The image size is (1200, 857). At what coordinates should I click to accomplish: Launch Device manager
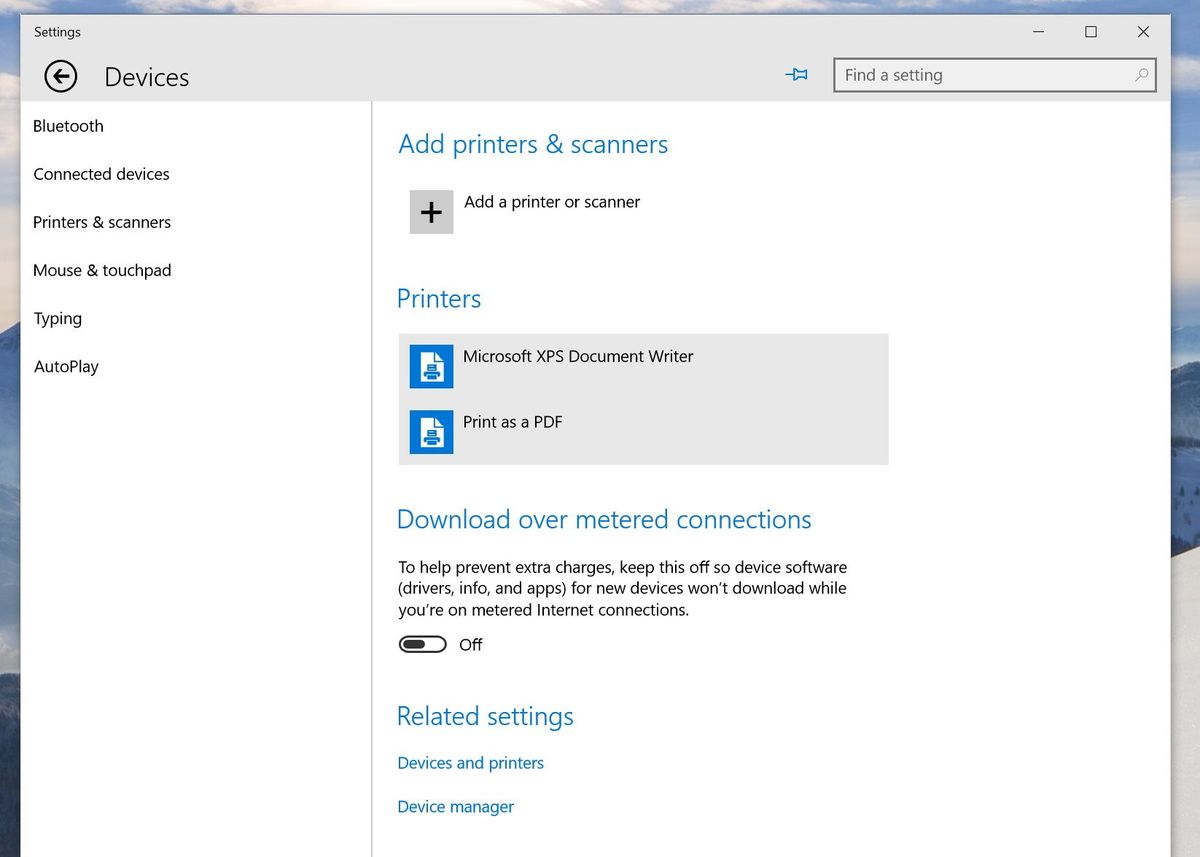[455, 806]
